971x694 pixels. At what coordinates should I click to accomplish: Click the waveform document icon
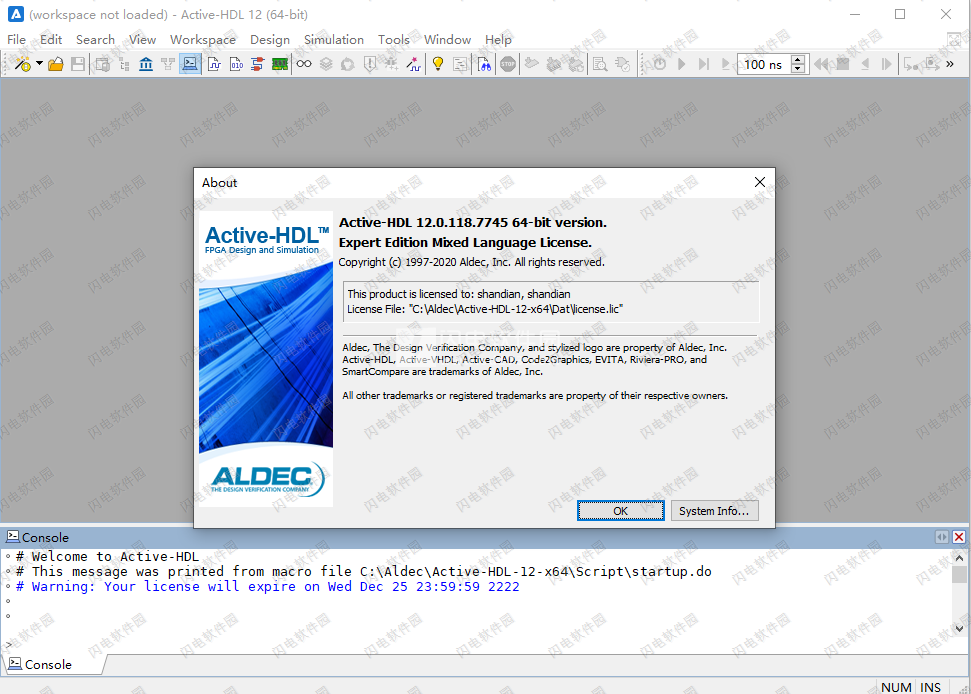coord(214,64)
